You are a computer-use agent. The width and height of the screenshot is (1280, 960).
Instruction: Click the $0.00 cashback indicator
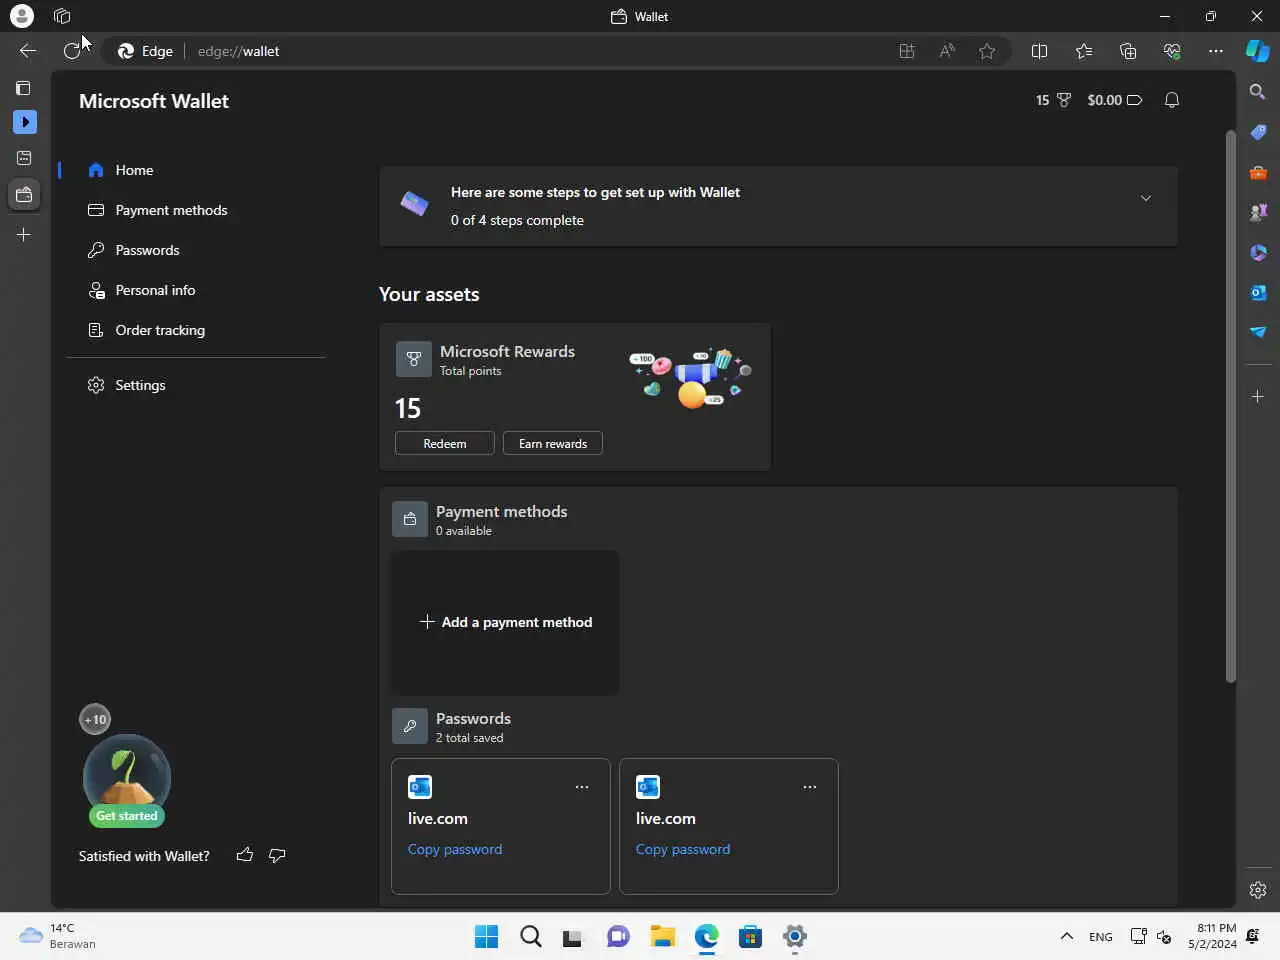click(x=1114, y=100)
